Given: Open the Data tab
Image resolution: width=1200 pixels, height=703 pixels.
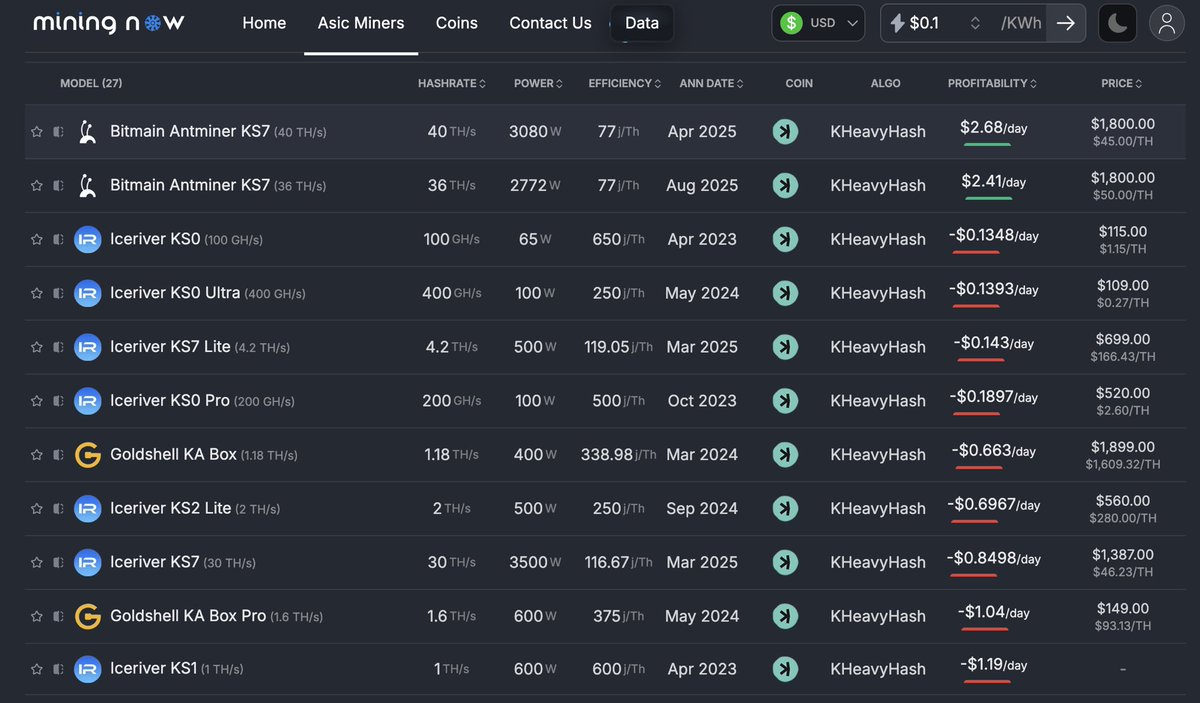Looking at the screenshot, I should click(x=642, y=23).
